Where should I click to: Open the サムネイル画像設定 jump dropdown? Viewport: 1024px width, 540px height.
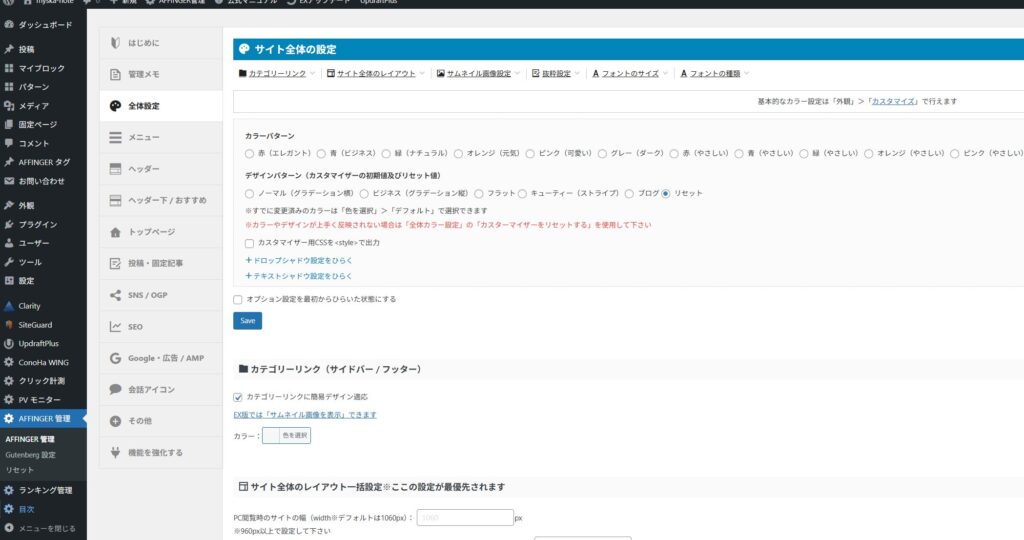click(x=479, y=74)
